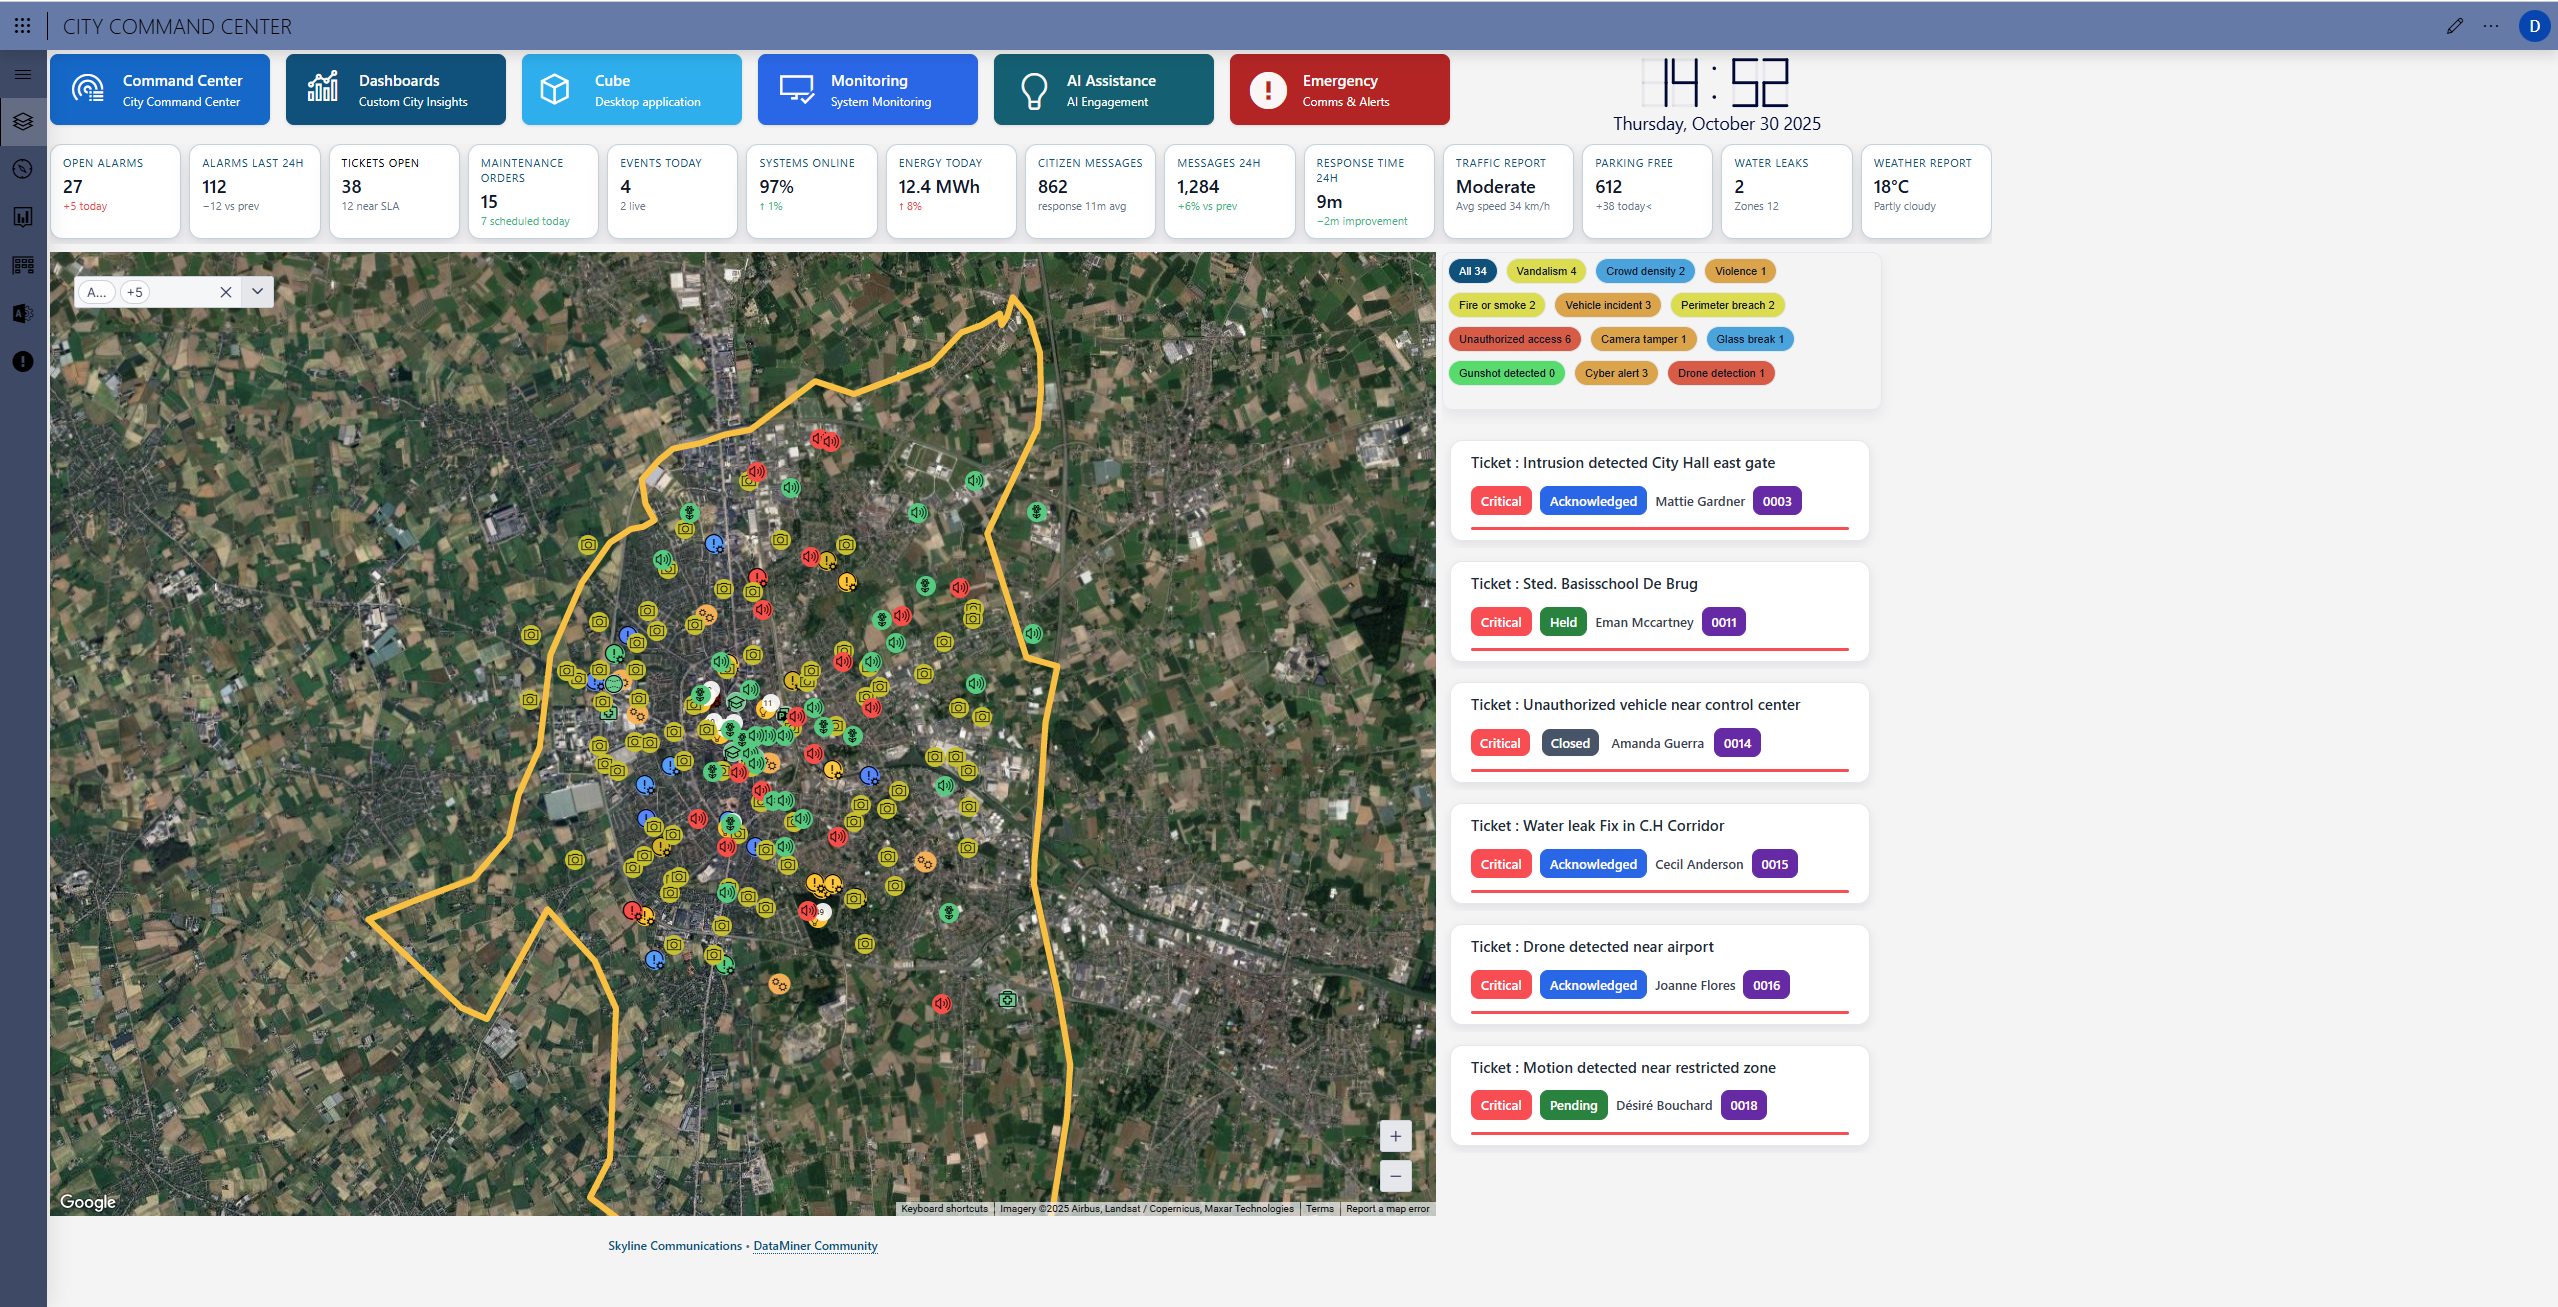Open the exclamation alert sidebar icon
The height and width of the screenshot is (1307, 2558).
pyautogui.click(x=23, y=362)
